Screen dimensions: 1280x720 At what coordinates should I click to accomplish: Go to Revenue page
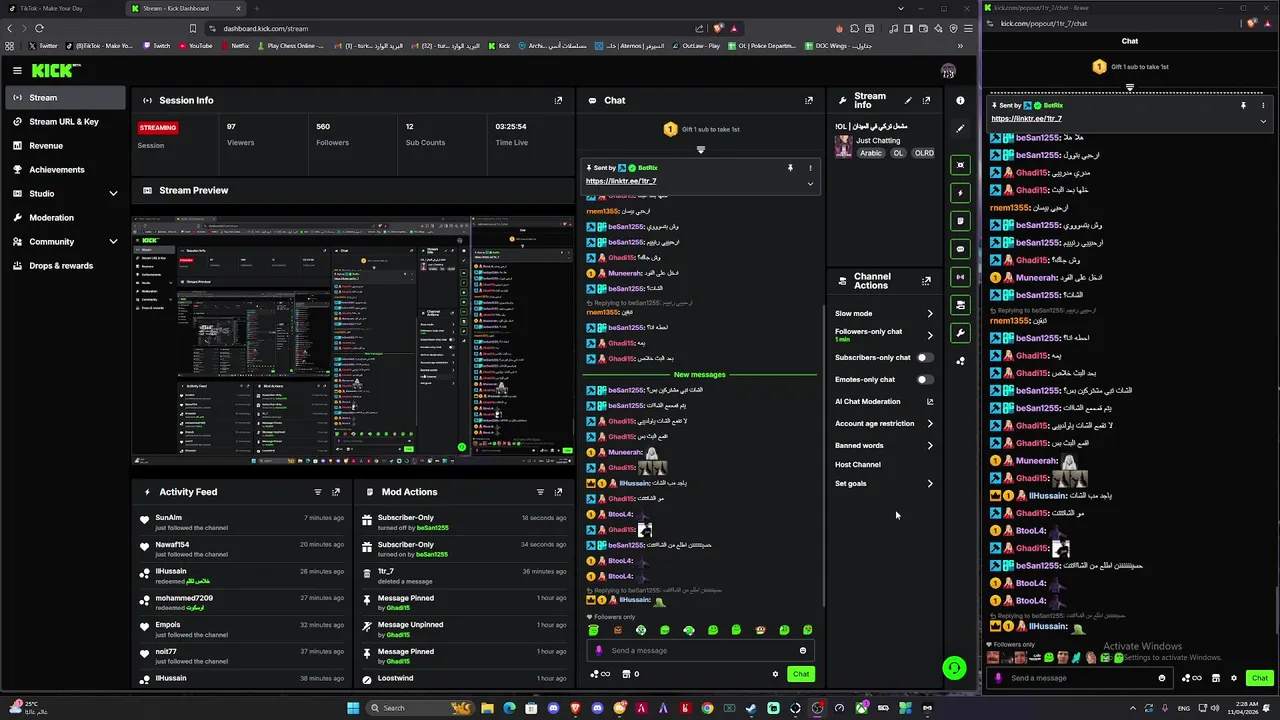click(x=65, y=146)
